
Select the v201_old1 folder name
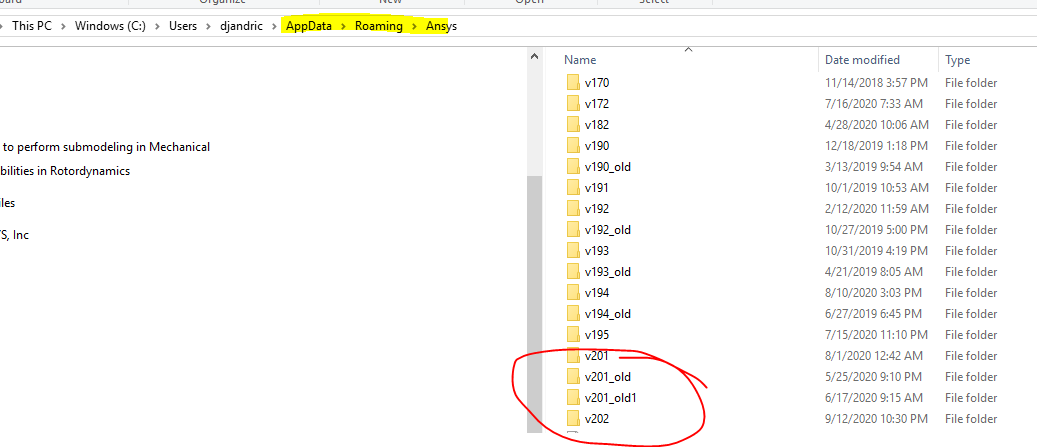click(610, 397)
